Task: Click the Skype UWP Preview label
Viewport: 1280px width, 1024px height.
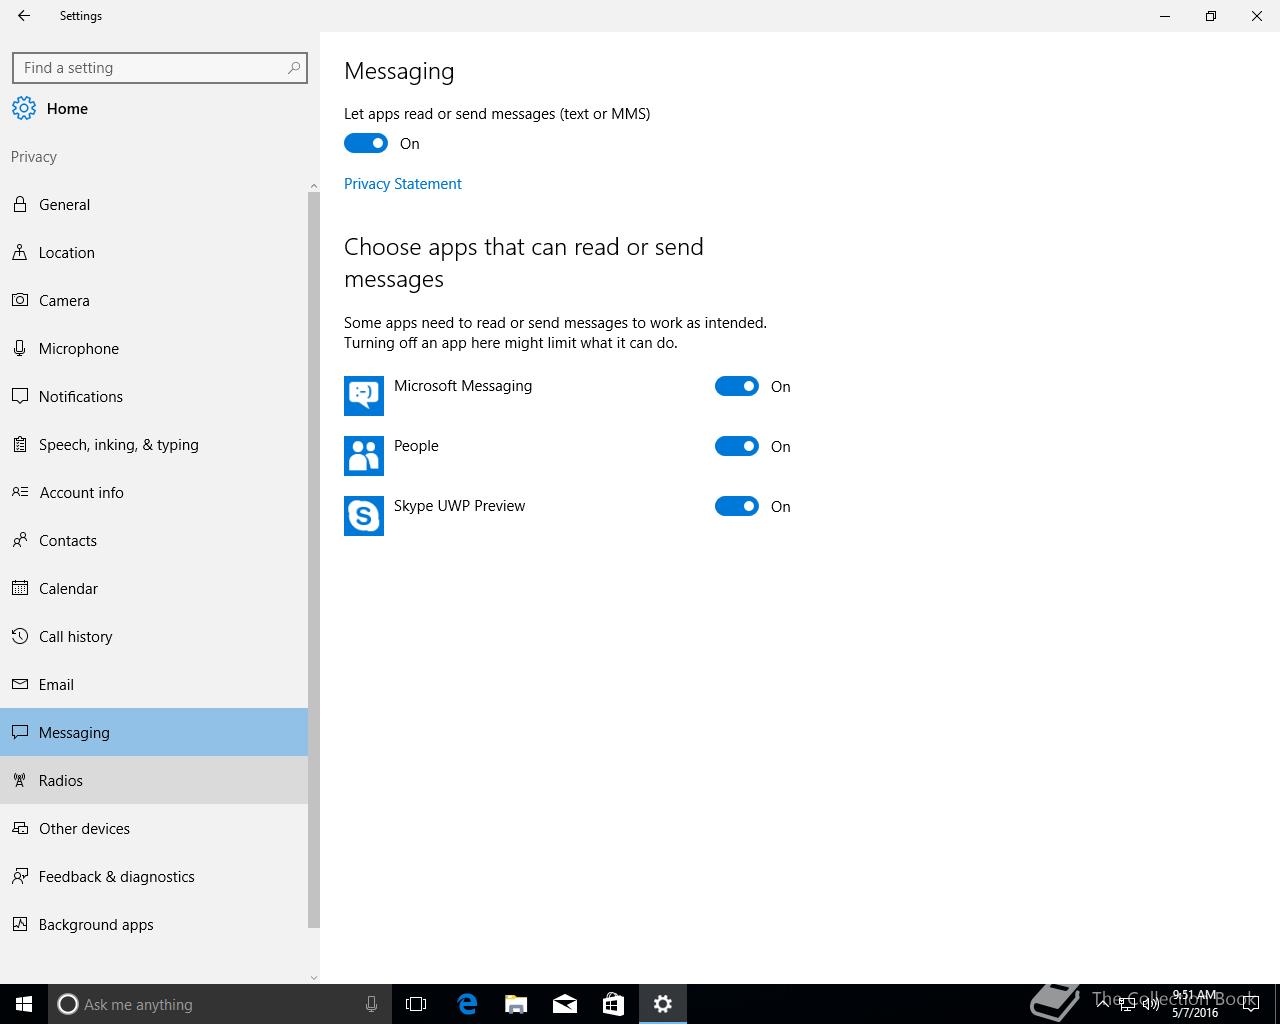Action: click(459, 506)
